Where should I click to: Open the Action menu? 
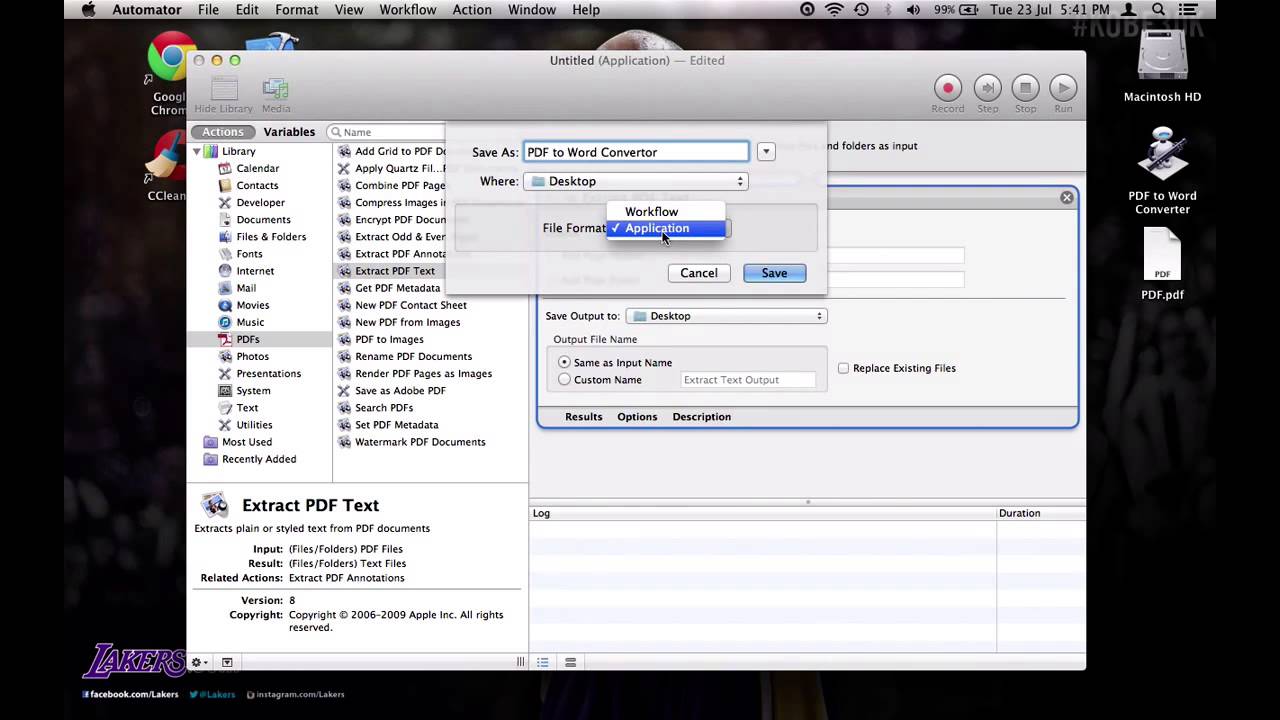(472, 9)
